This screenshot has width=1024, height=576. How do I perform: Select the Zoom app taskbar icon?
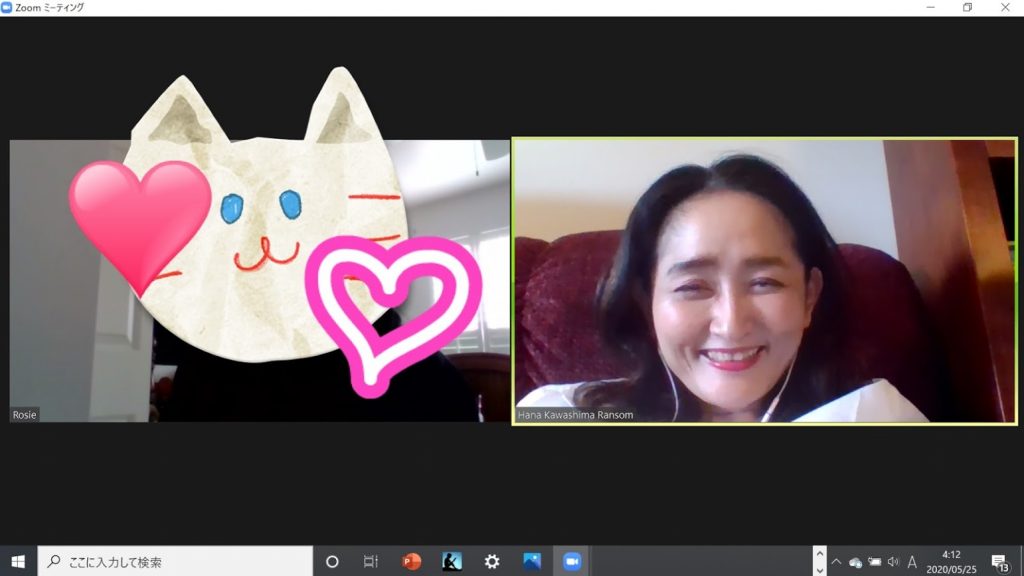pyautogui.click(x=572, y=561)
